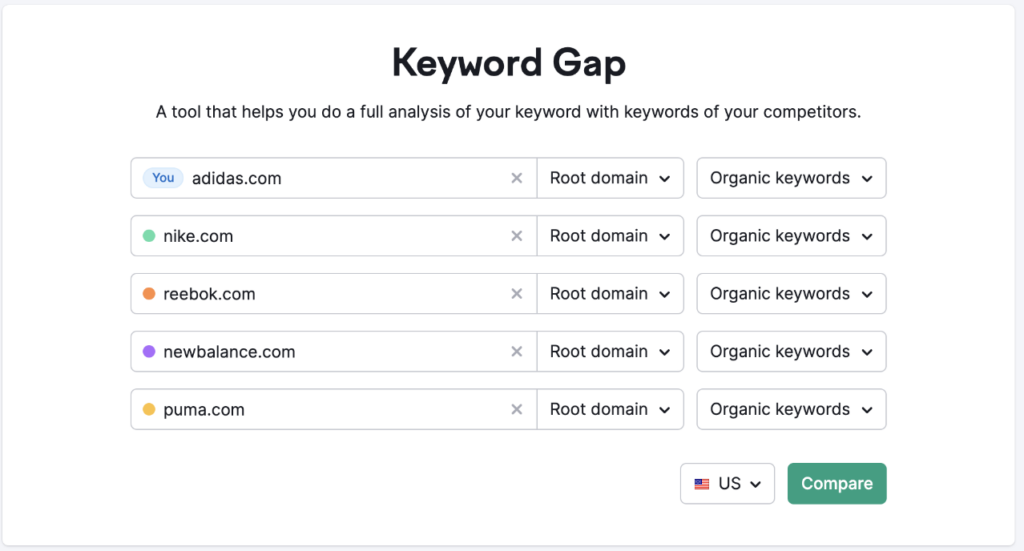Open Root domain dropdown for adidas.com
The image size is (1024, 551).
coord(610,178)
